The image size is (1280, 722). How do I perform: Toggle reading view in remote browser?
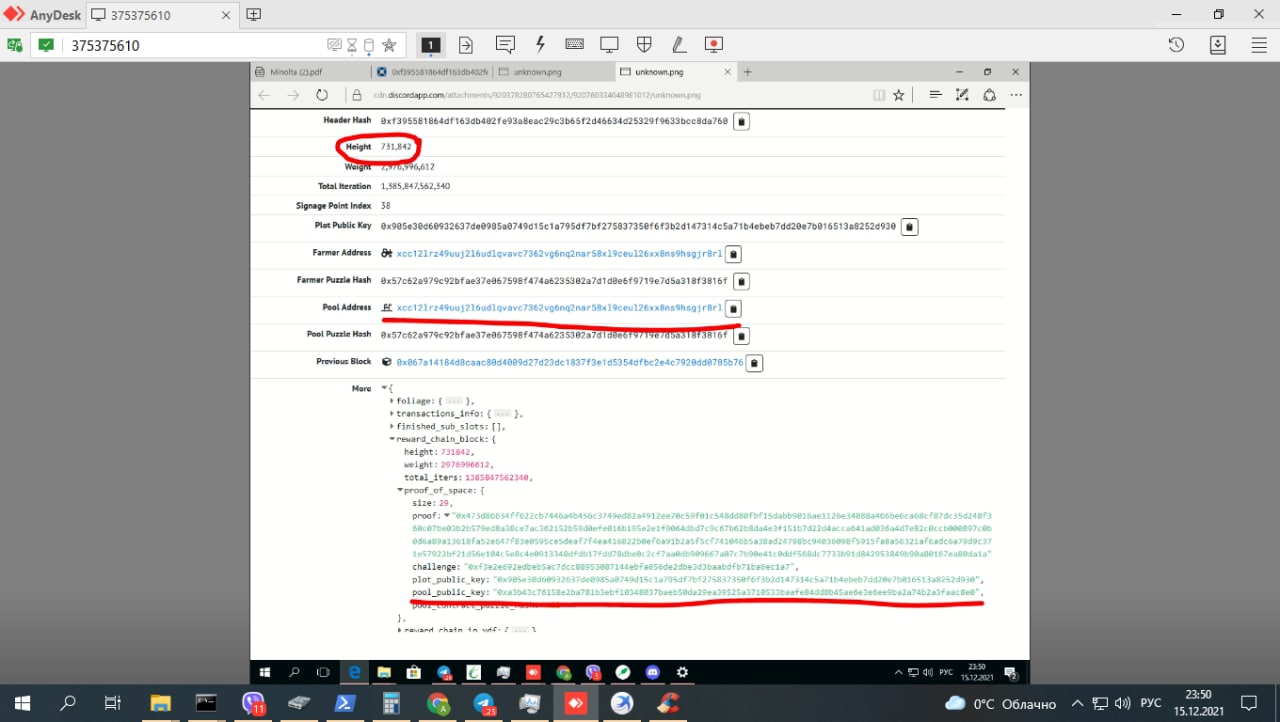(879, 95)
